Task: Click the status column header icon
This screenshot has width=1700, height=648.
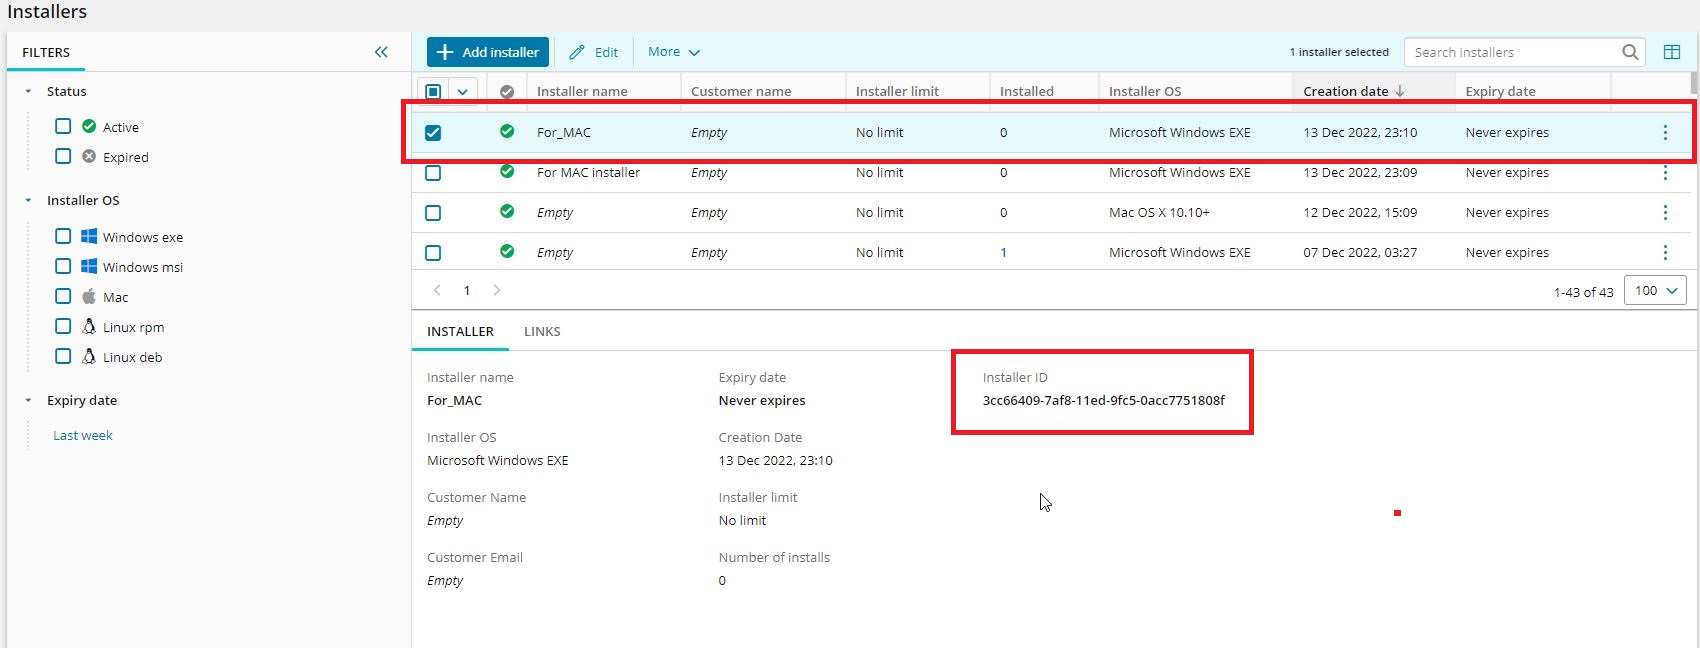Action: pyautogui.click(x=507, y=92)
